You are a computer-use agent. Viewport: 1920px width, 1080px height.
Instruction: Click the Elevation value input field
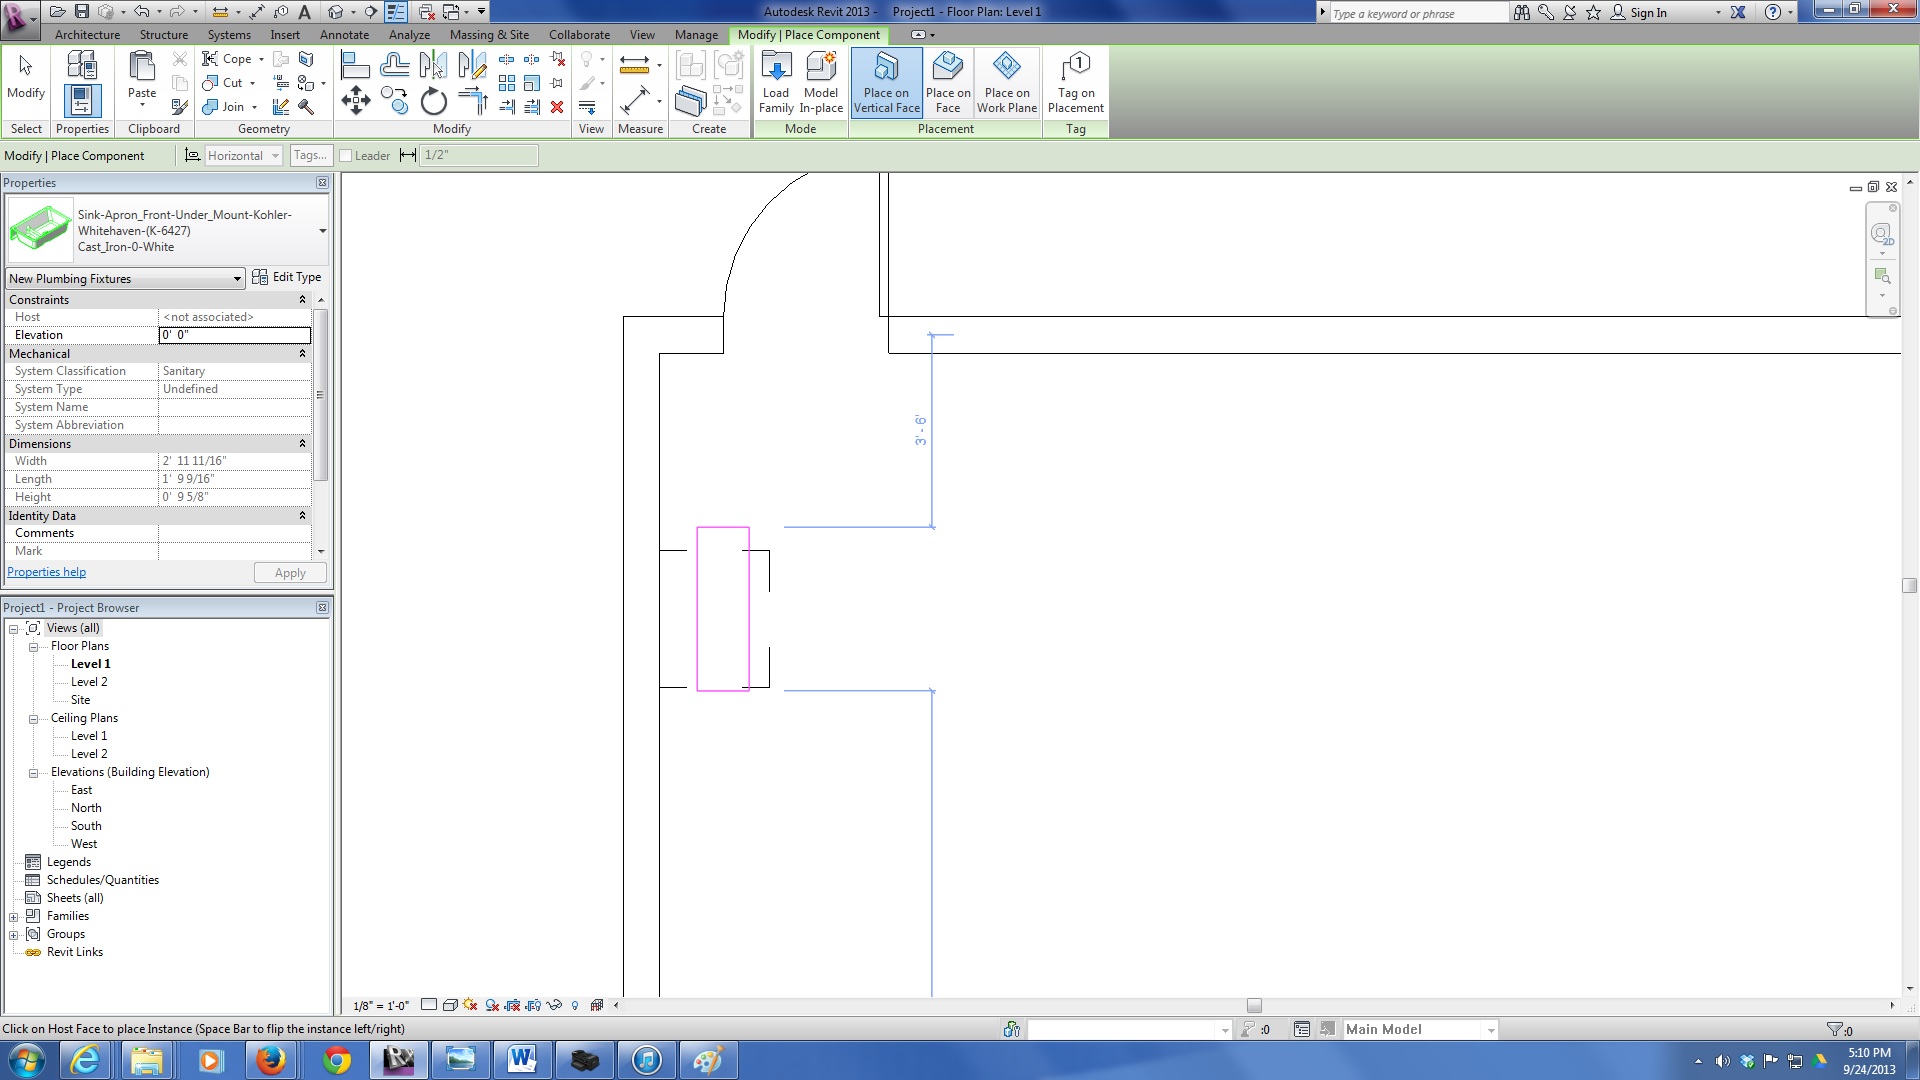235,335
